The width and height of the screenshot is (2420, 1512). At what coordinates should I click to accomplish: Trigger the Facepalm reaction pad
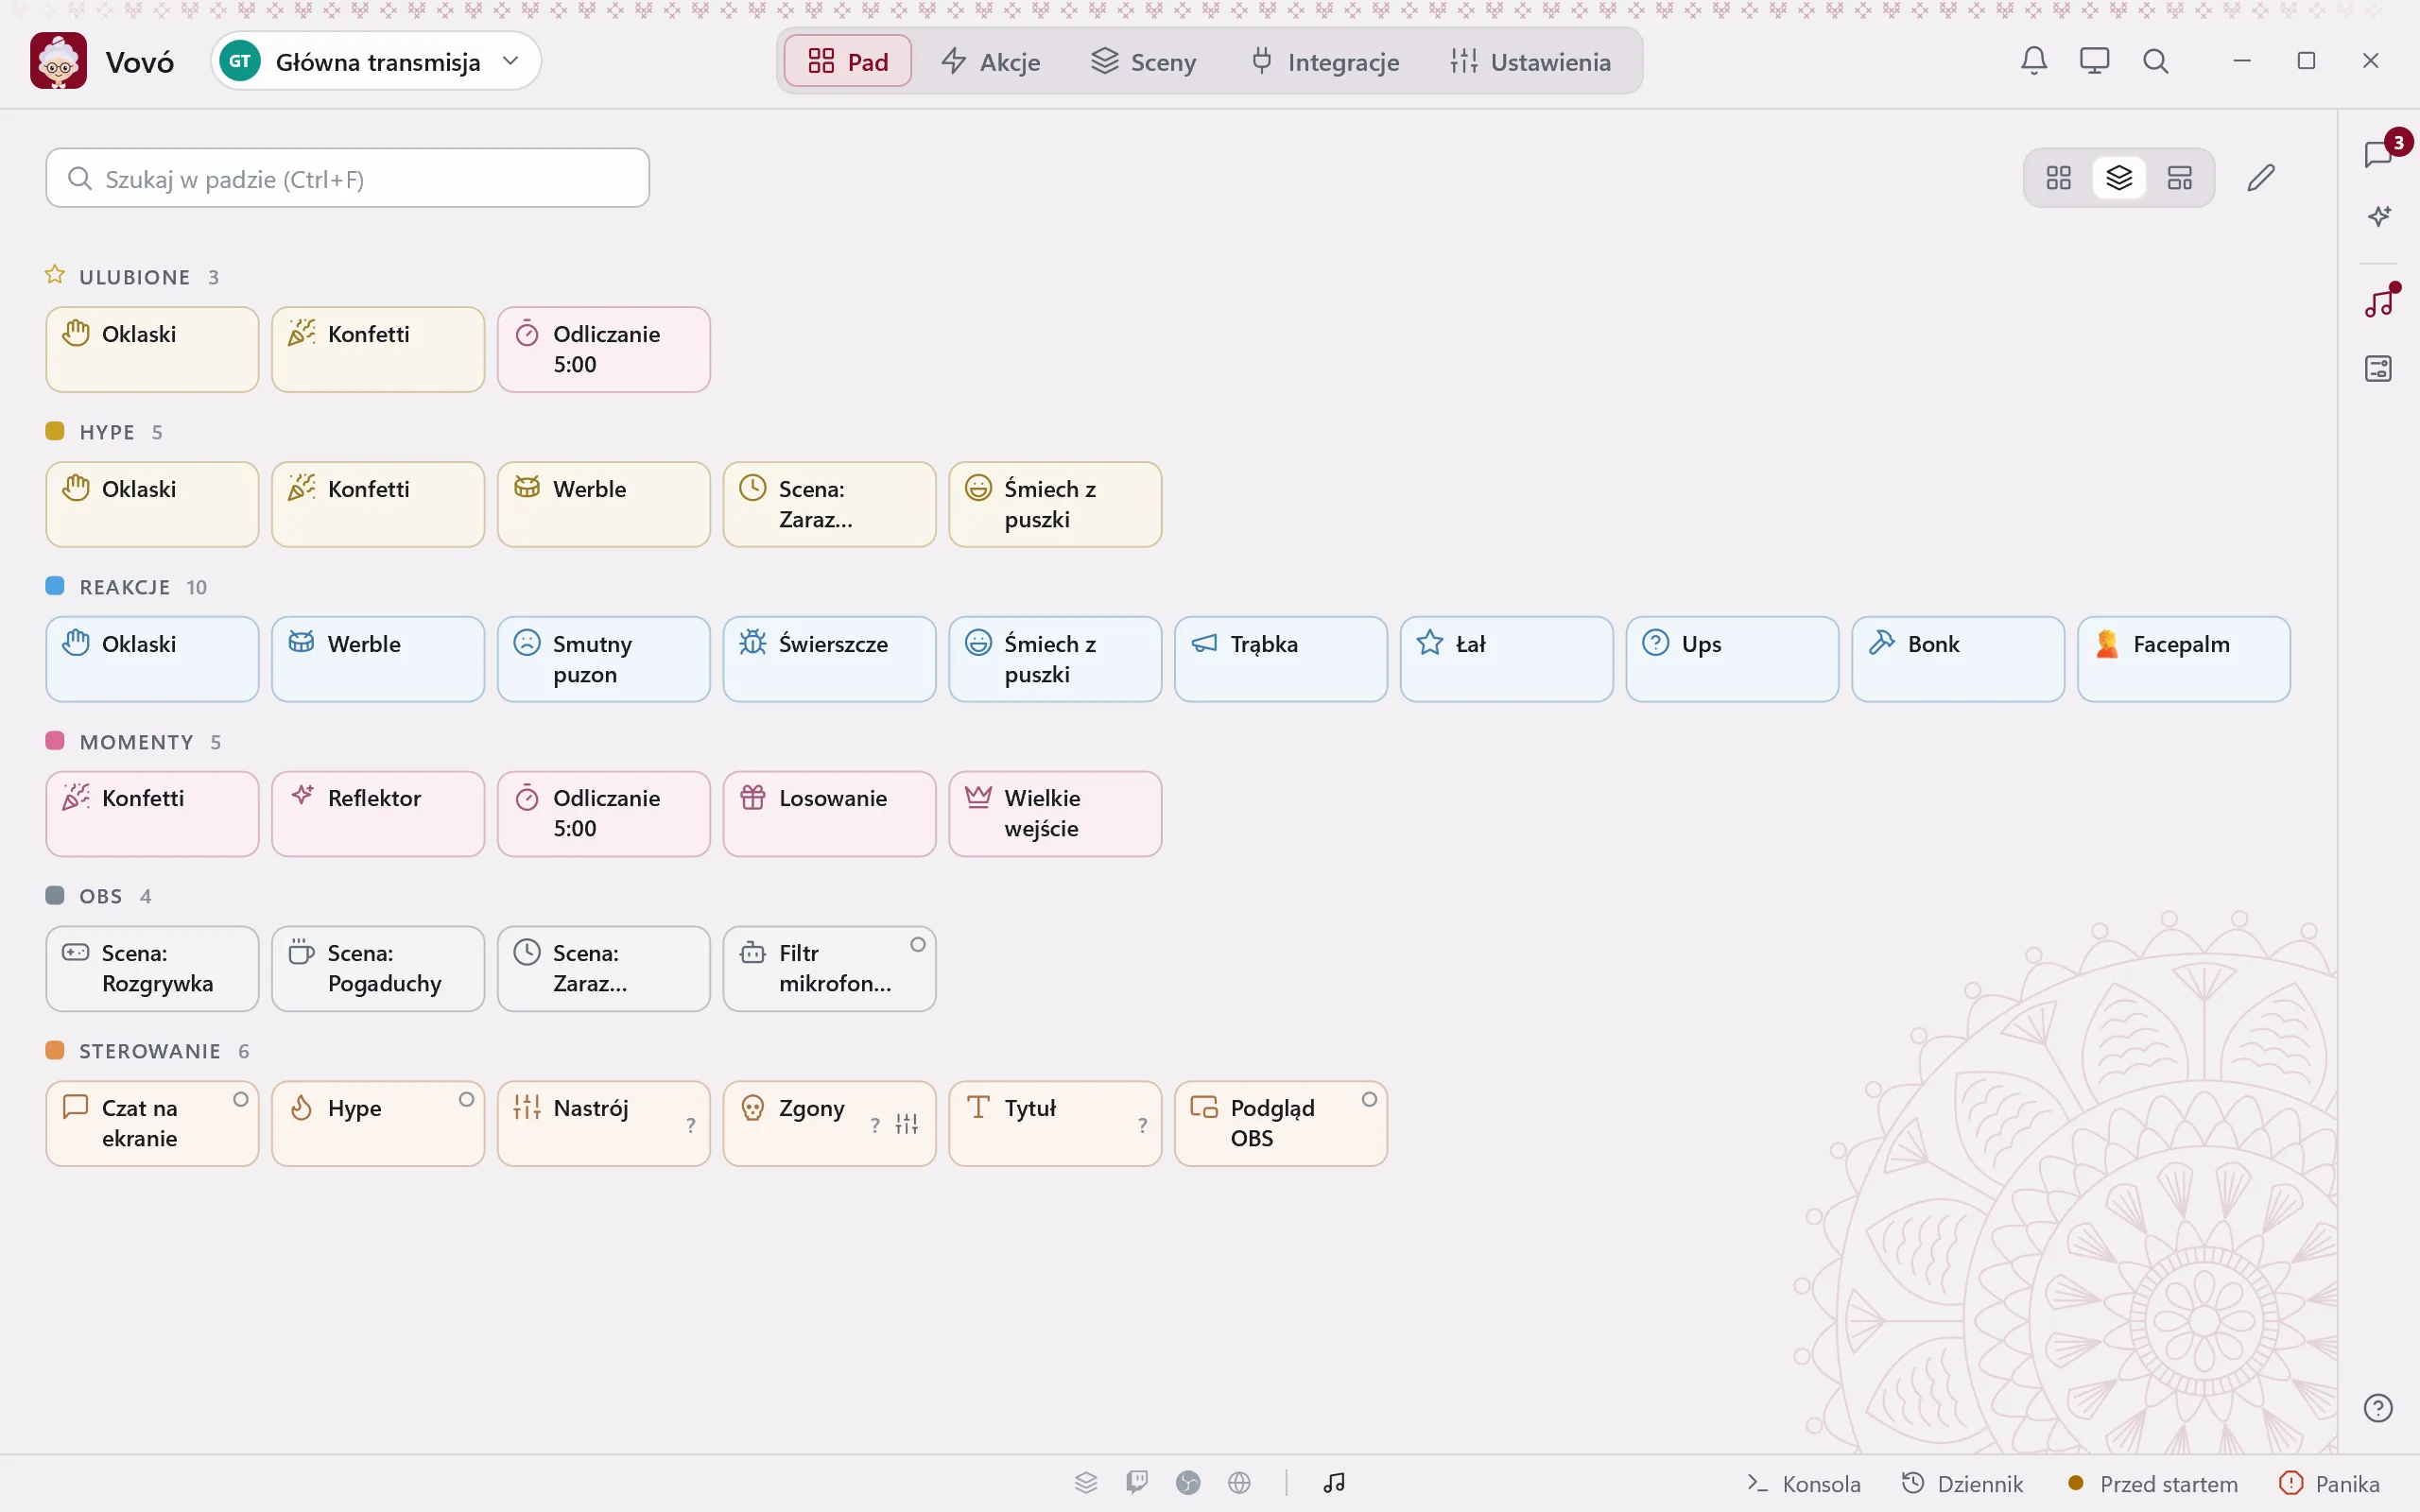2184,659
